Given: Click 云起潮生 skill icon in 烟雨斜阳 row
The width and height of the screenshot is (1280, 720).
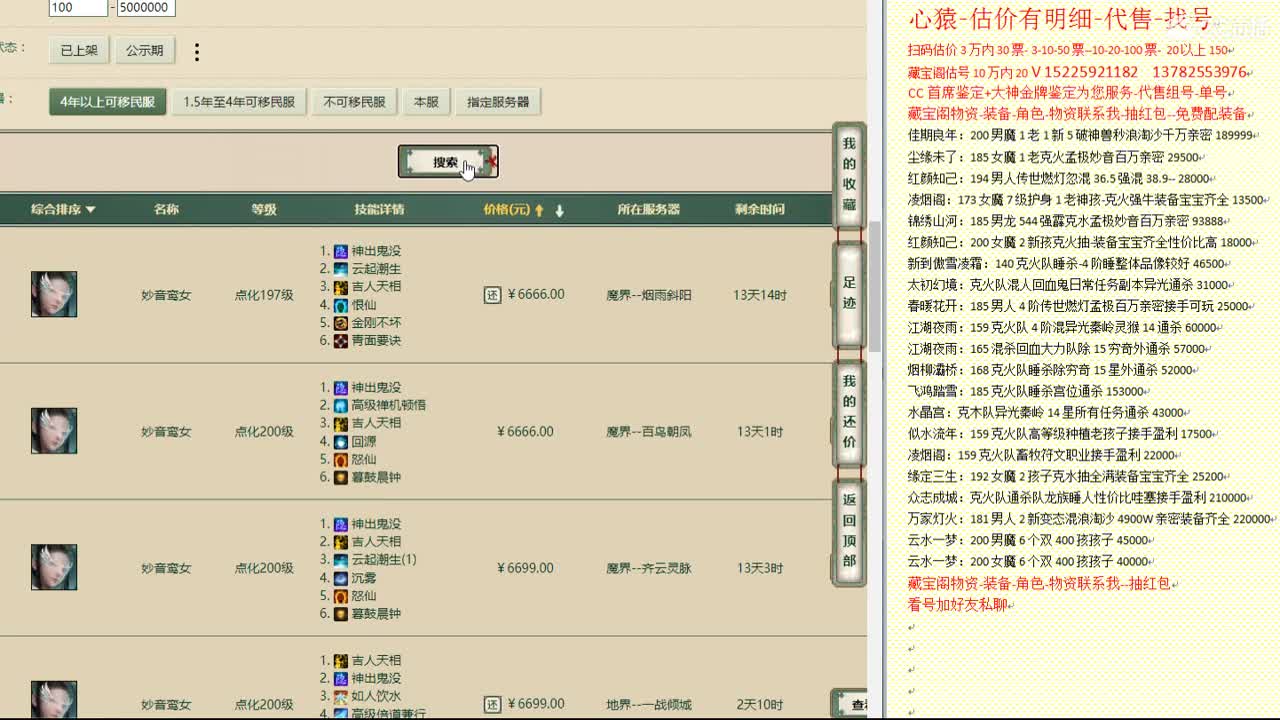Looking at the screenshot, I should click(x=340, y=269).
